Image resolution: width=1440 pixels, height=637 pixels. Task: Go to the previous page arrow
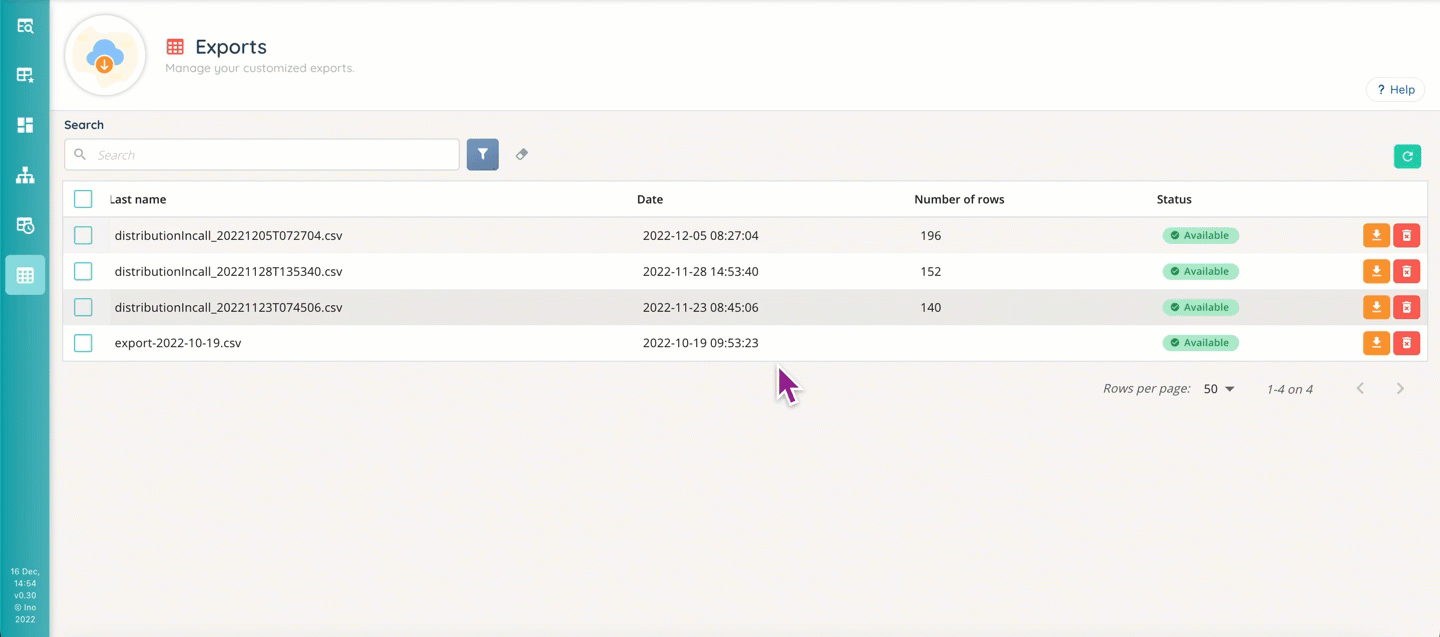pos(1360,389)
